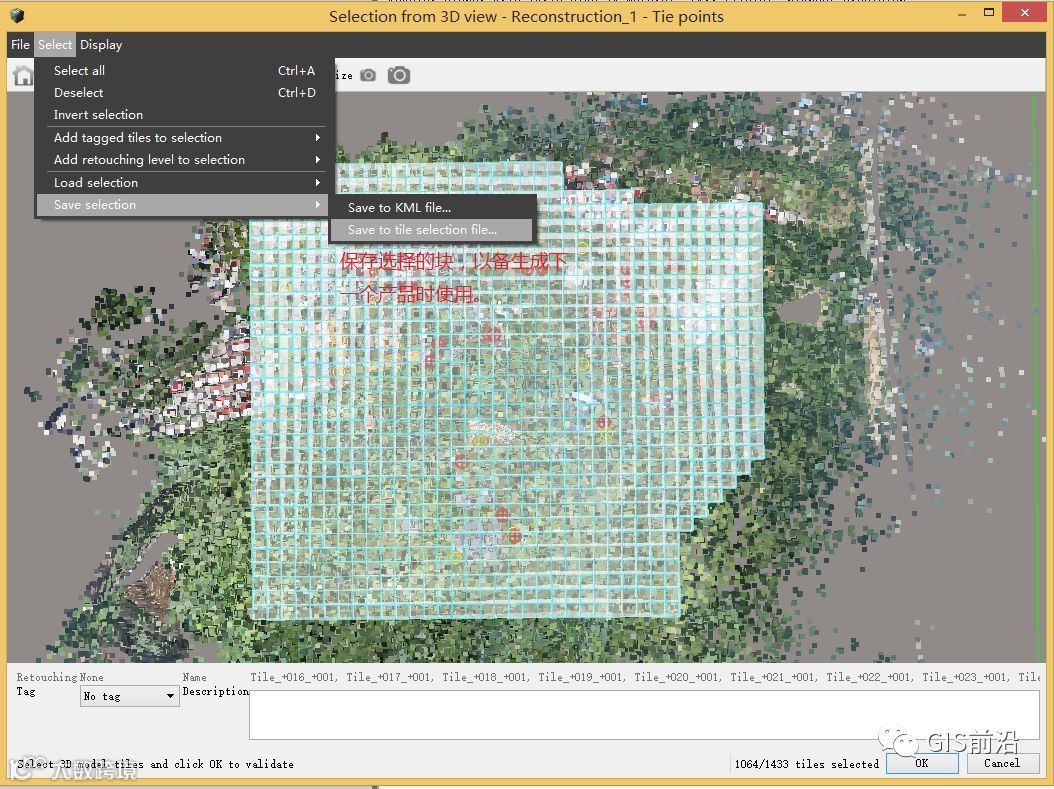Choose Deselect from the Select menu
Viewport: 1054px width, 789px height.
[79, 93]
